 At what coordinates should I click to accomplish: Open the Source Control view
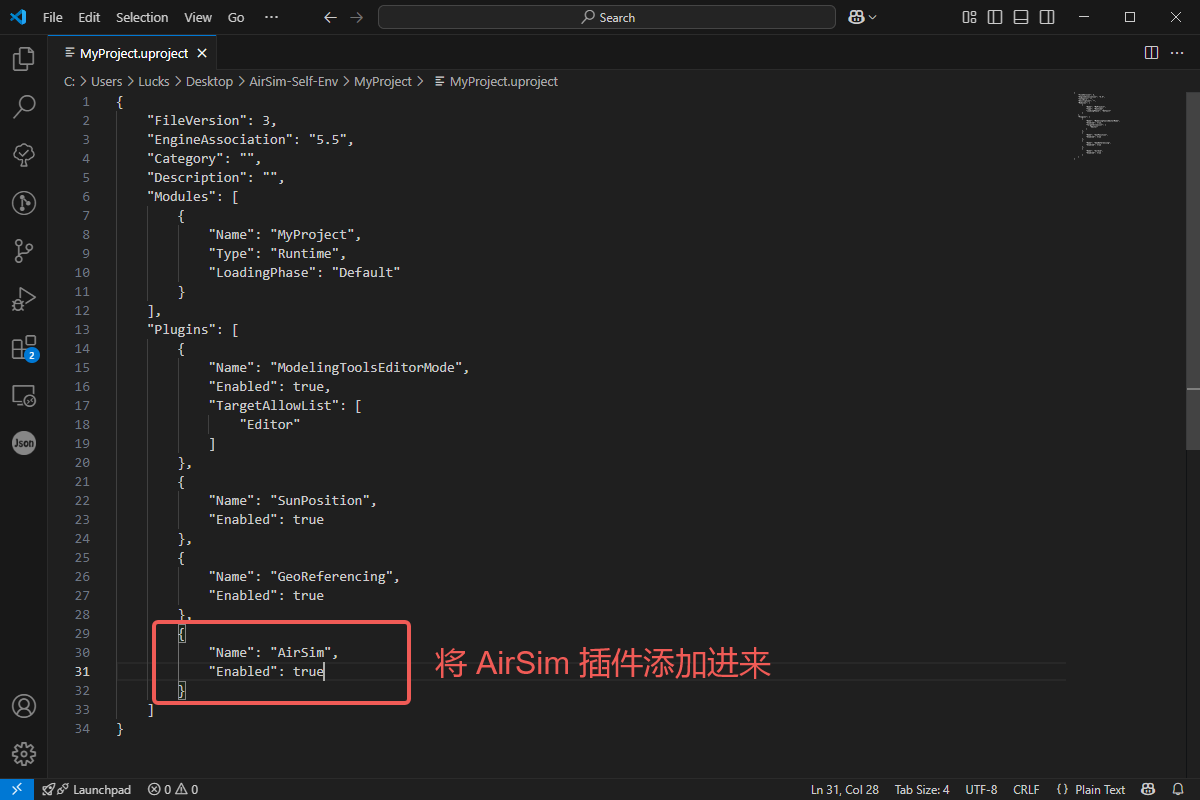[x=24, y=251]
